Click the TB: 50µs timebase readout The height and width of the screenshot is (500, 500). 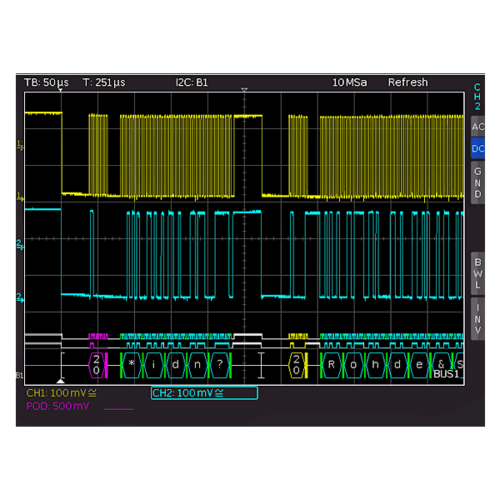point(46,82)
